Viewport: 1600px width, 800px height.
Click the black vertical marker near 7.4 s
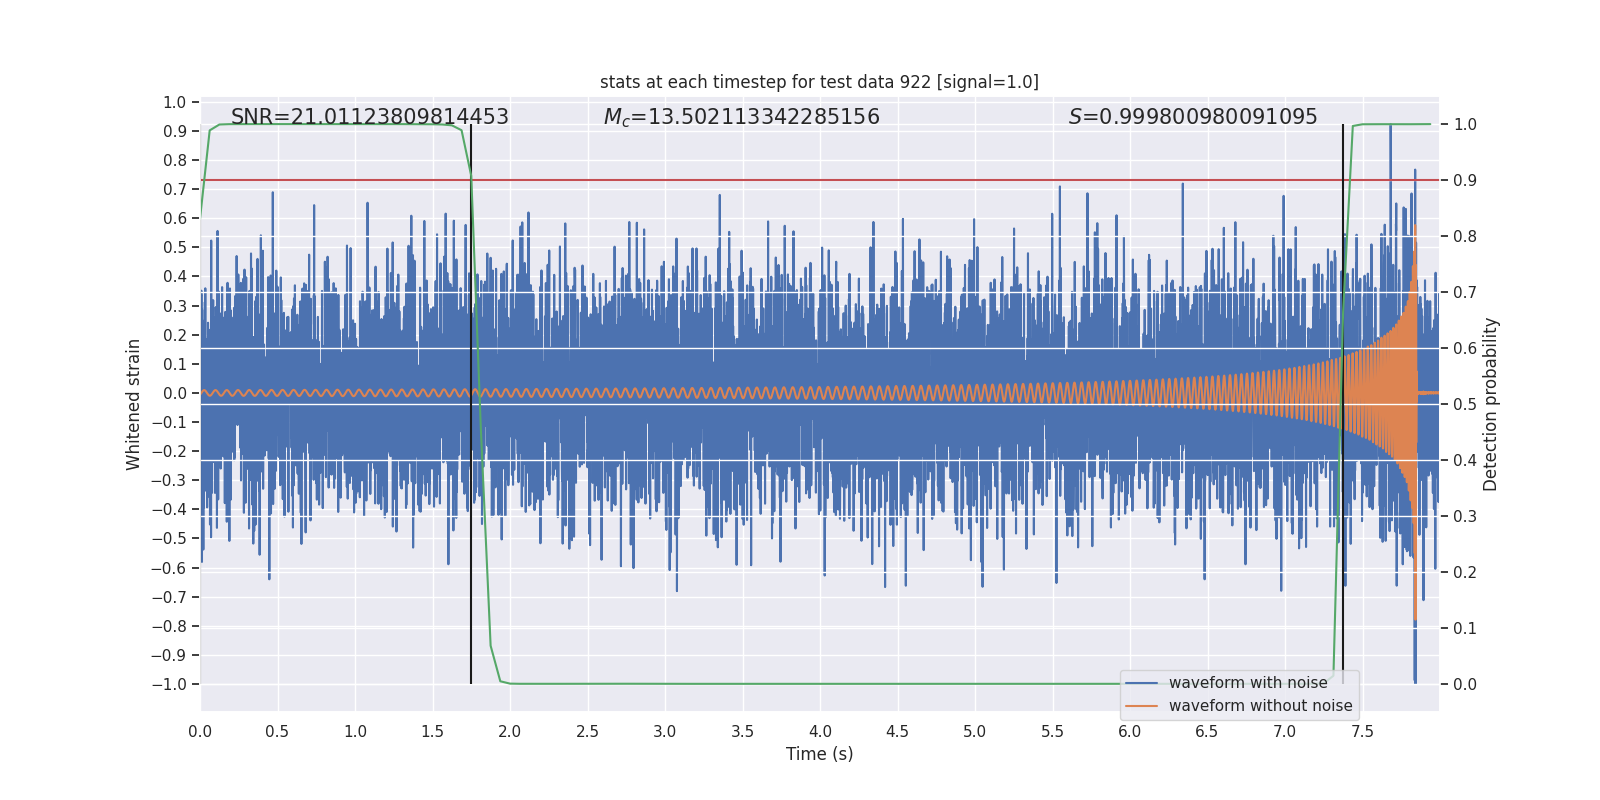point(1343,404)
